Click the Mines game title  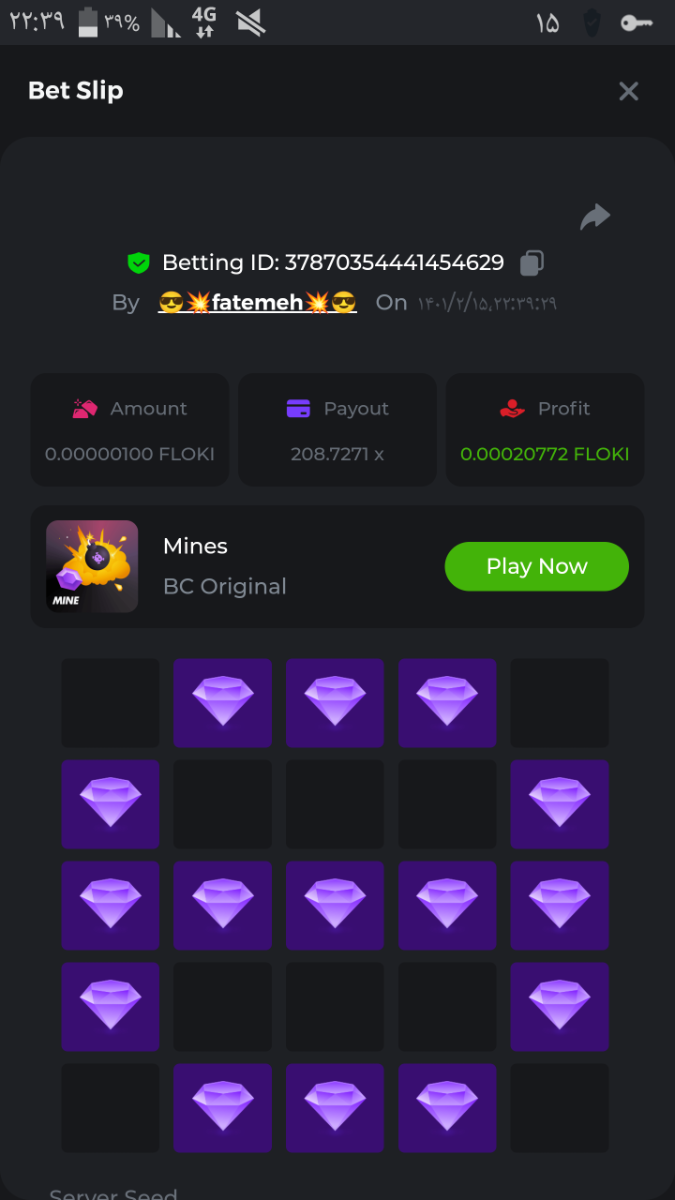[x=195, y=546]
